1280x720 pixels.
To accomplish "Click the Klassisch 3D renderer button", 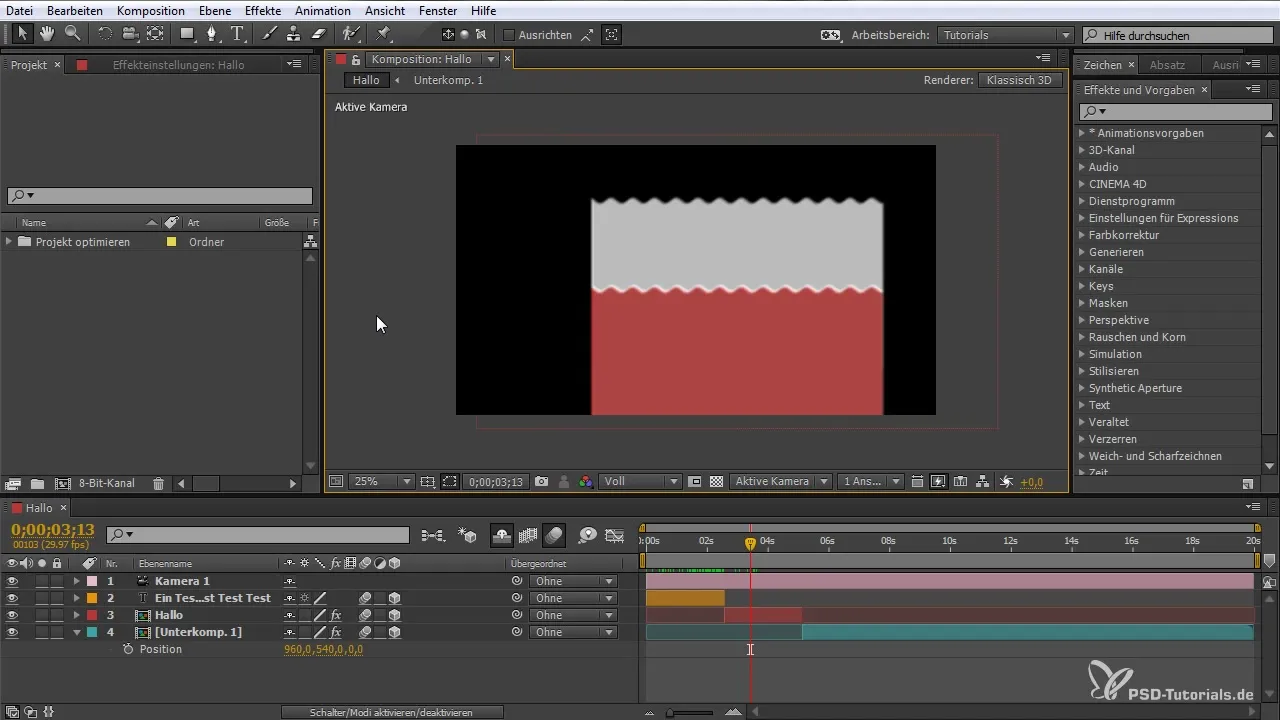I will pos(1021,80).
